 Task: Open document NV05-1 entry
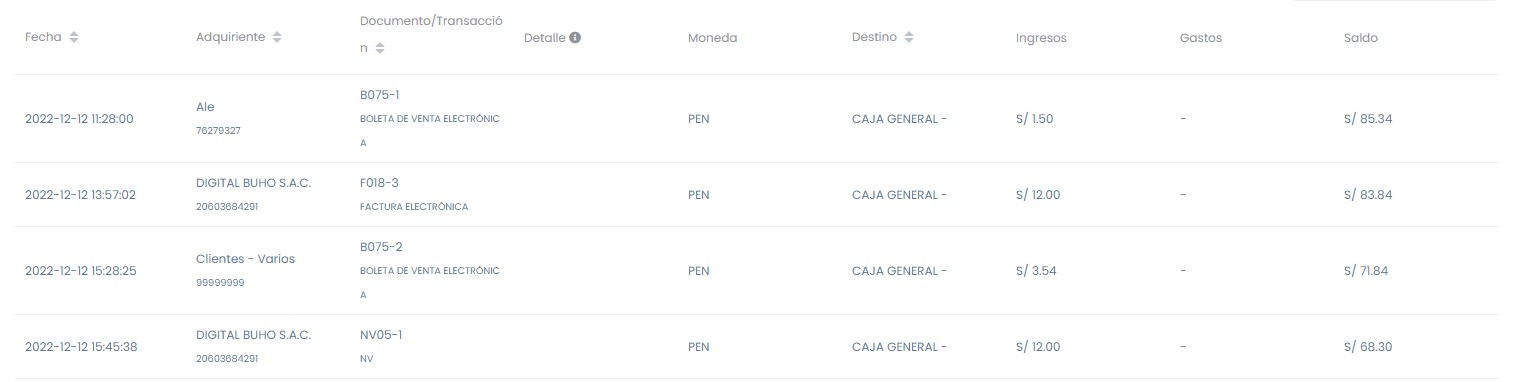(x=381, y=335)
